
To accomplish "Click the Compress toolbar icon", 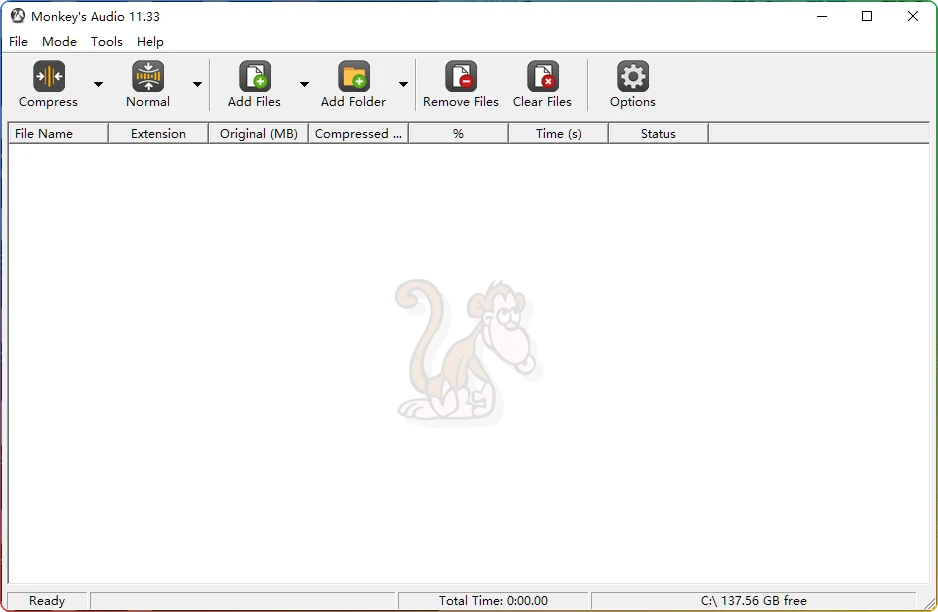I will [x=48, y=76].
